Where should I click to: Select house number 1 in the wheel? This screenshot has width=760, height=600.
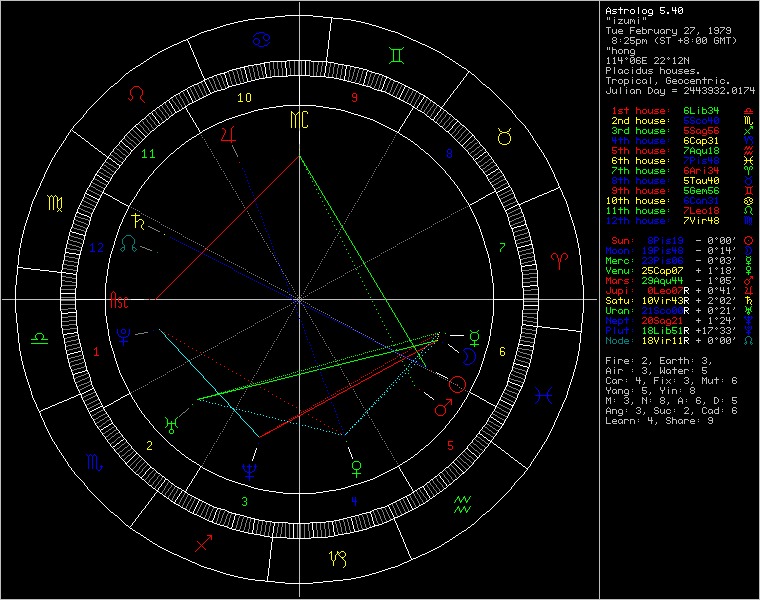[96, 352]
